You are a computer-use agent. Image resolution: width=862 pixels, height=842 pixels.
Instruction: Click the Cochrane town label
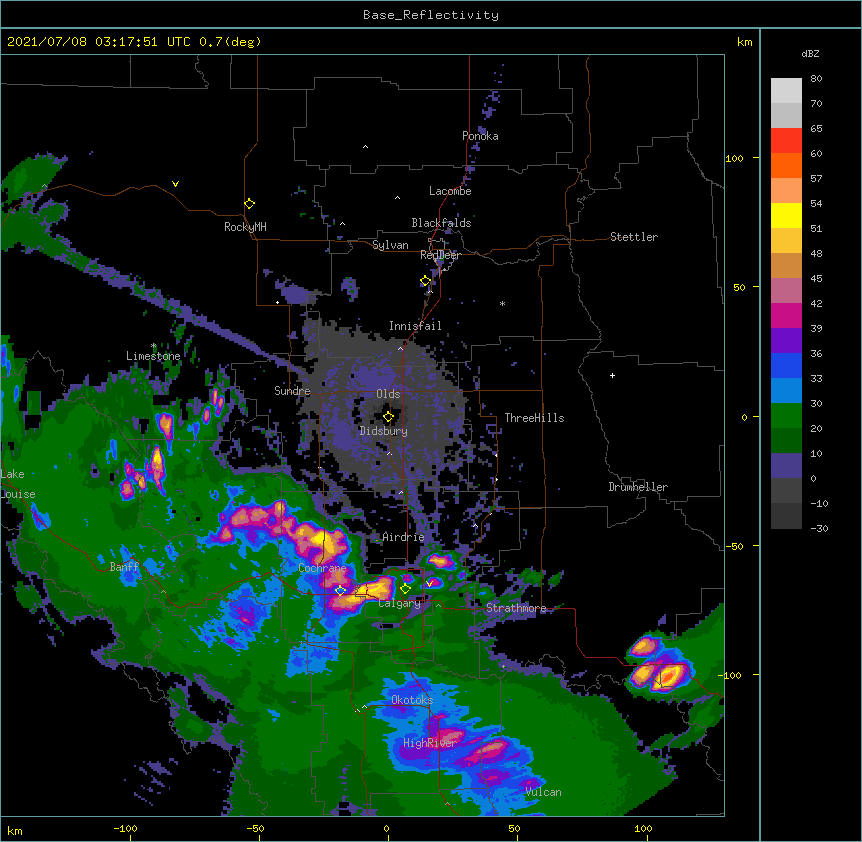(322, 568)
